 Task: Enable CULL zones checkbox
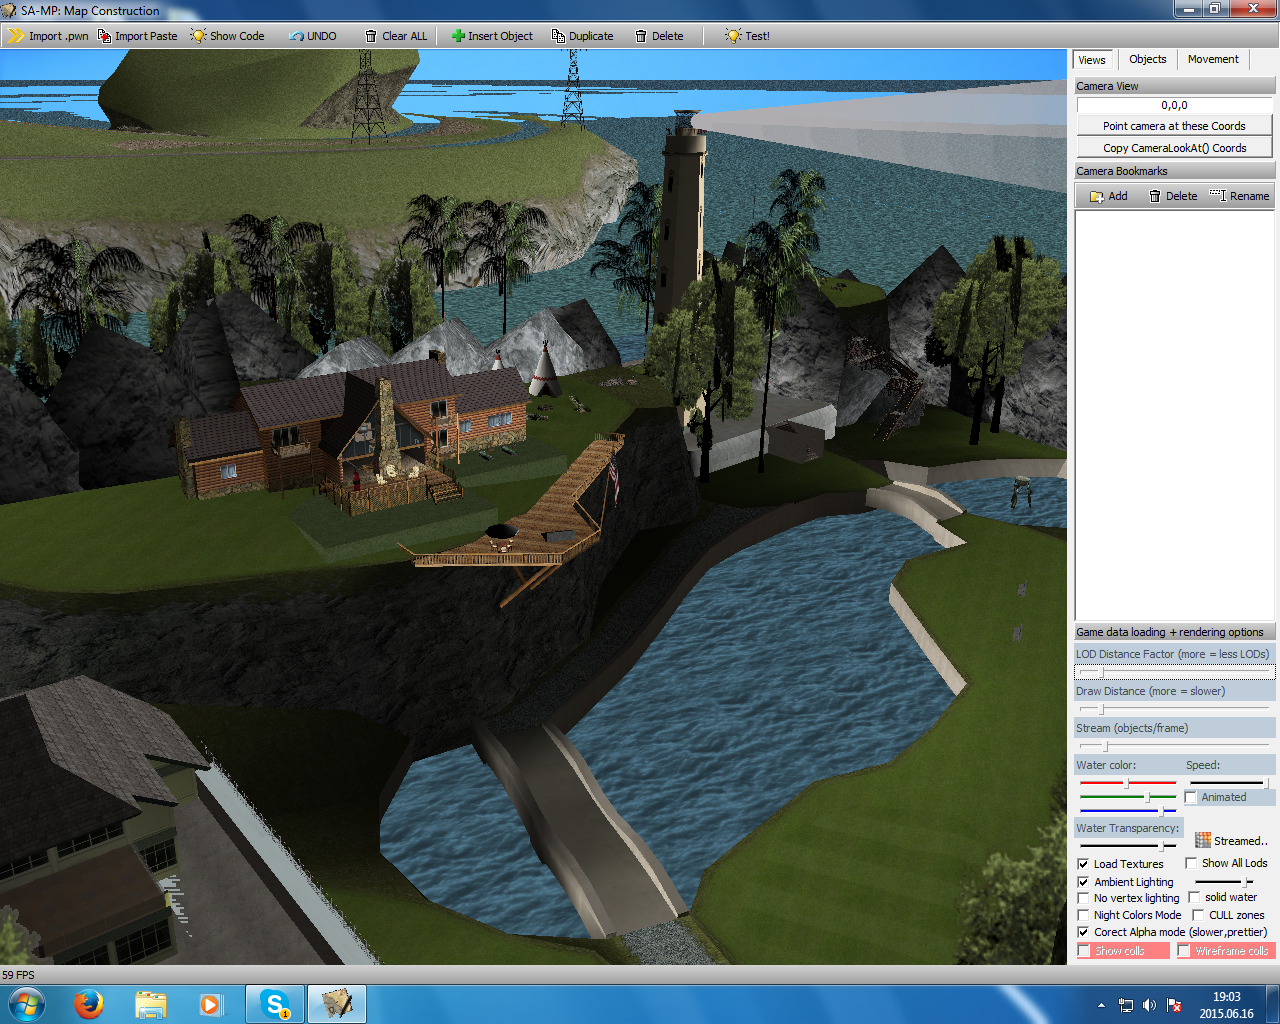coord(1198,915)
